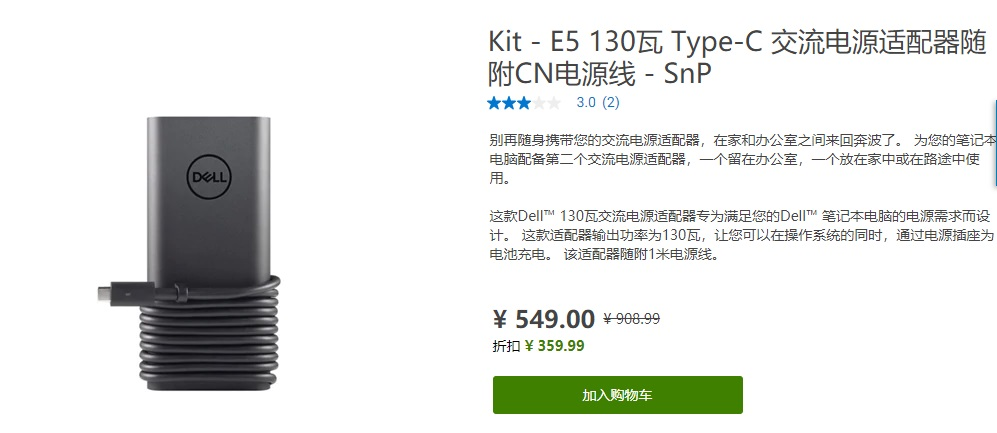Screen dimensions: 997x433
Task: Open the (2) review count link
Action: click(x=611, y=103)
